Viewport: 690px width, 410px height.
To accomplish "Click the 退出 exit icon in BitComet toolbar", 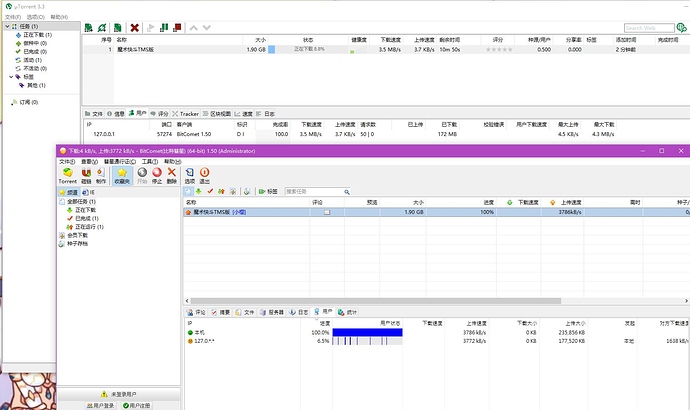I will pyautogui.click(x=205, y=176).
